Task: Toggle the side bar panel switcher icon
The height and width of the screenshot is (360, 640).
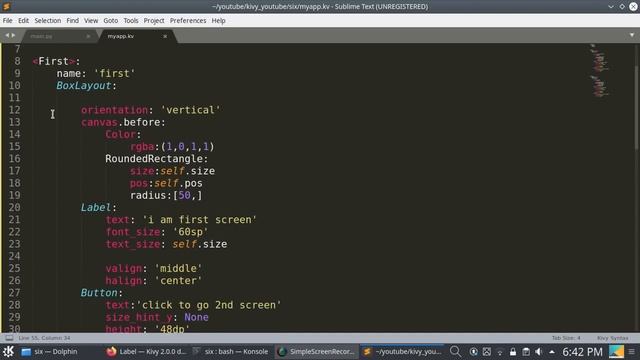Action: click(9, 338)
